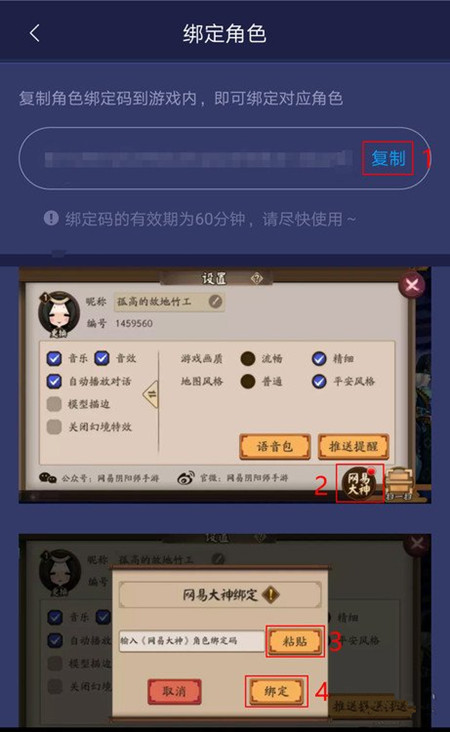Click the blurred binding code field

(198, 158)
